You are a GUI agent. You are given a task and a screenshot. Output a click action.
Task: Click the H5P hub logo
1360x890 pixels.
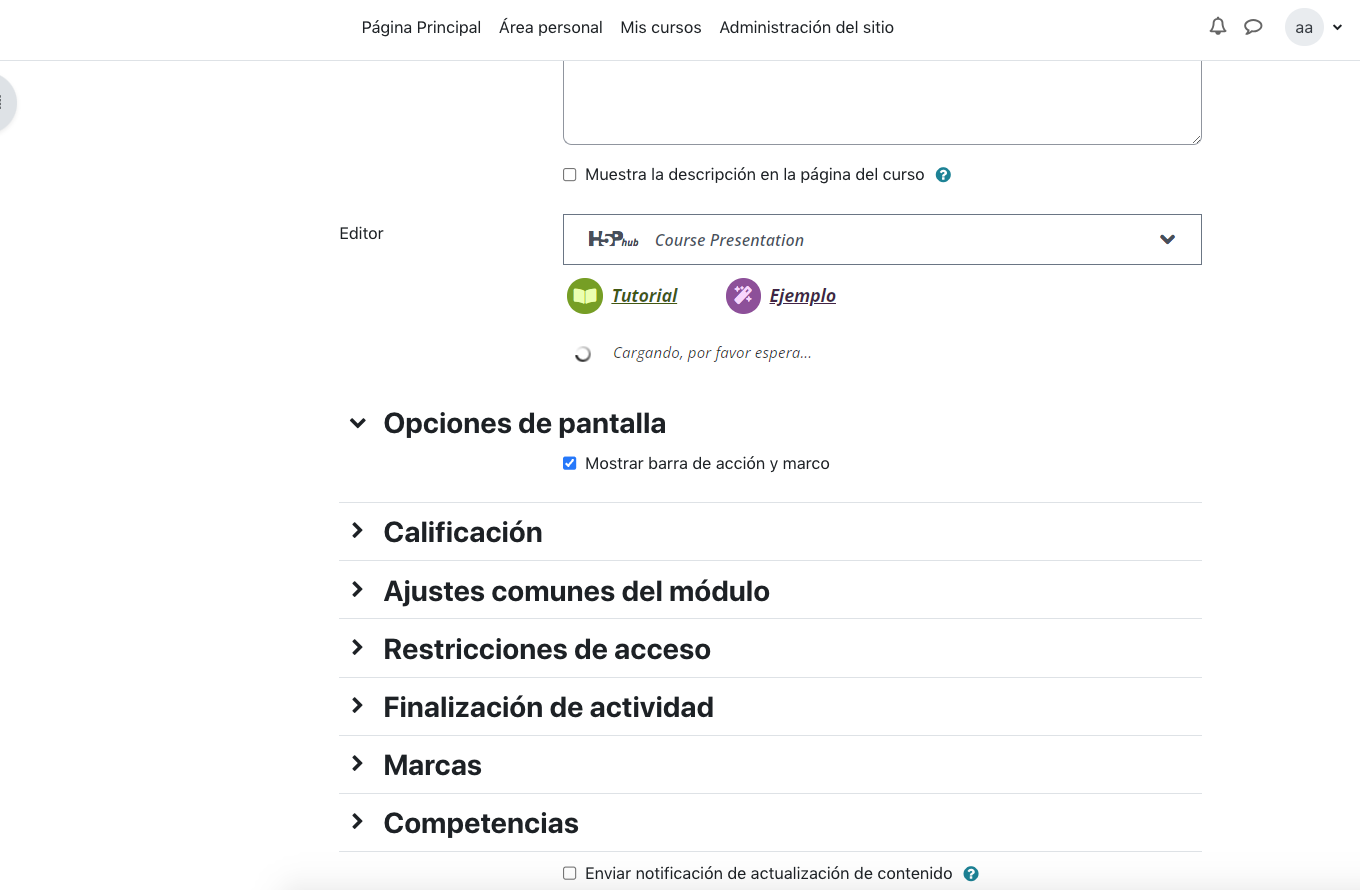tap(613, 240)
